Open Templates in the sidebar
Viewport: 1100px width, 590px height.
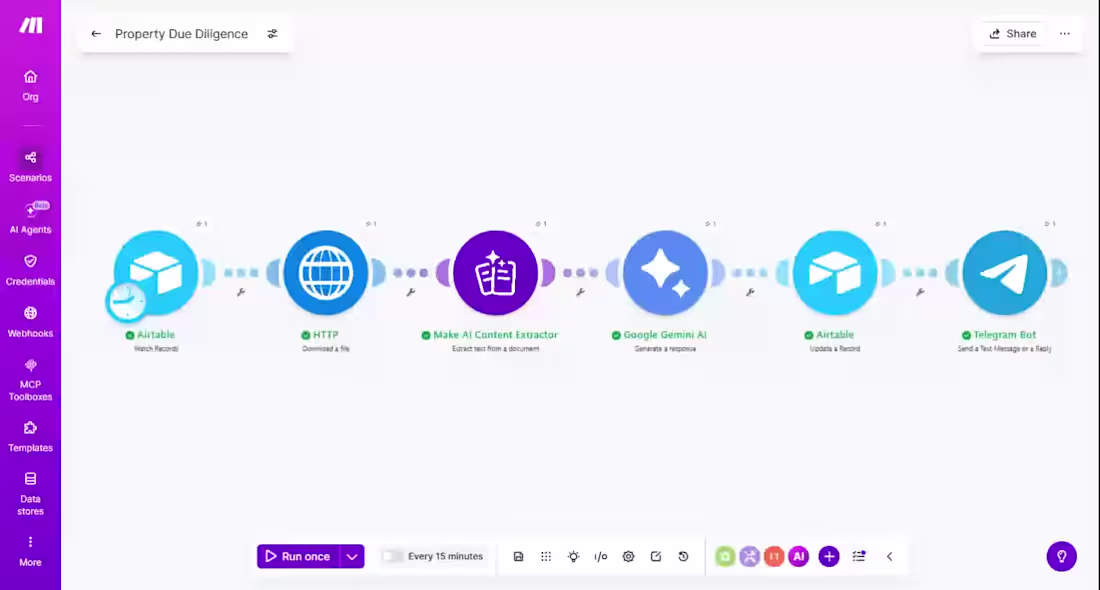click(30, 436)
